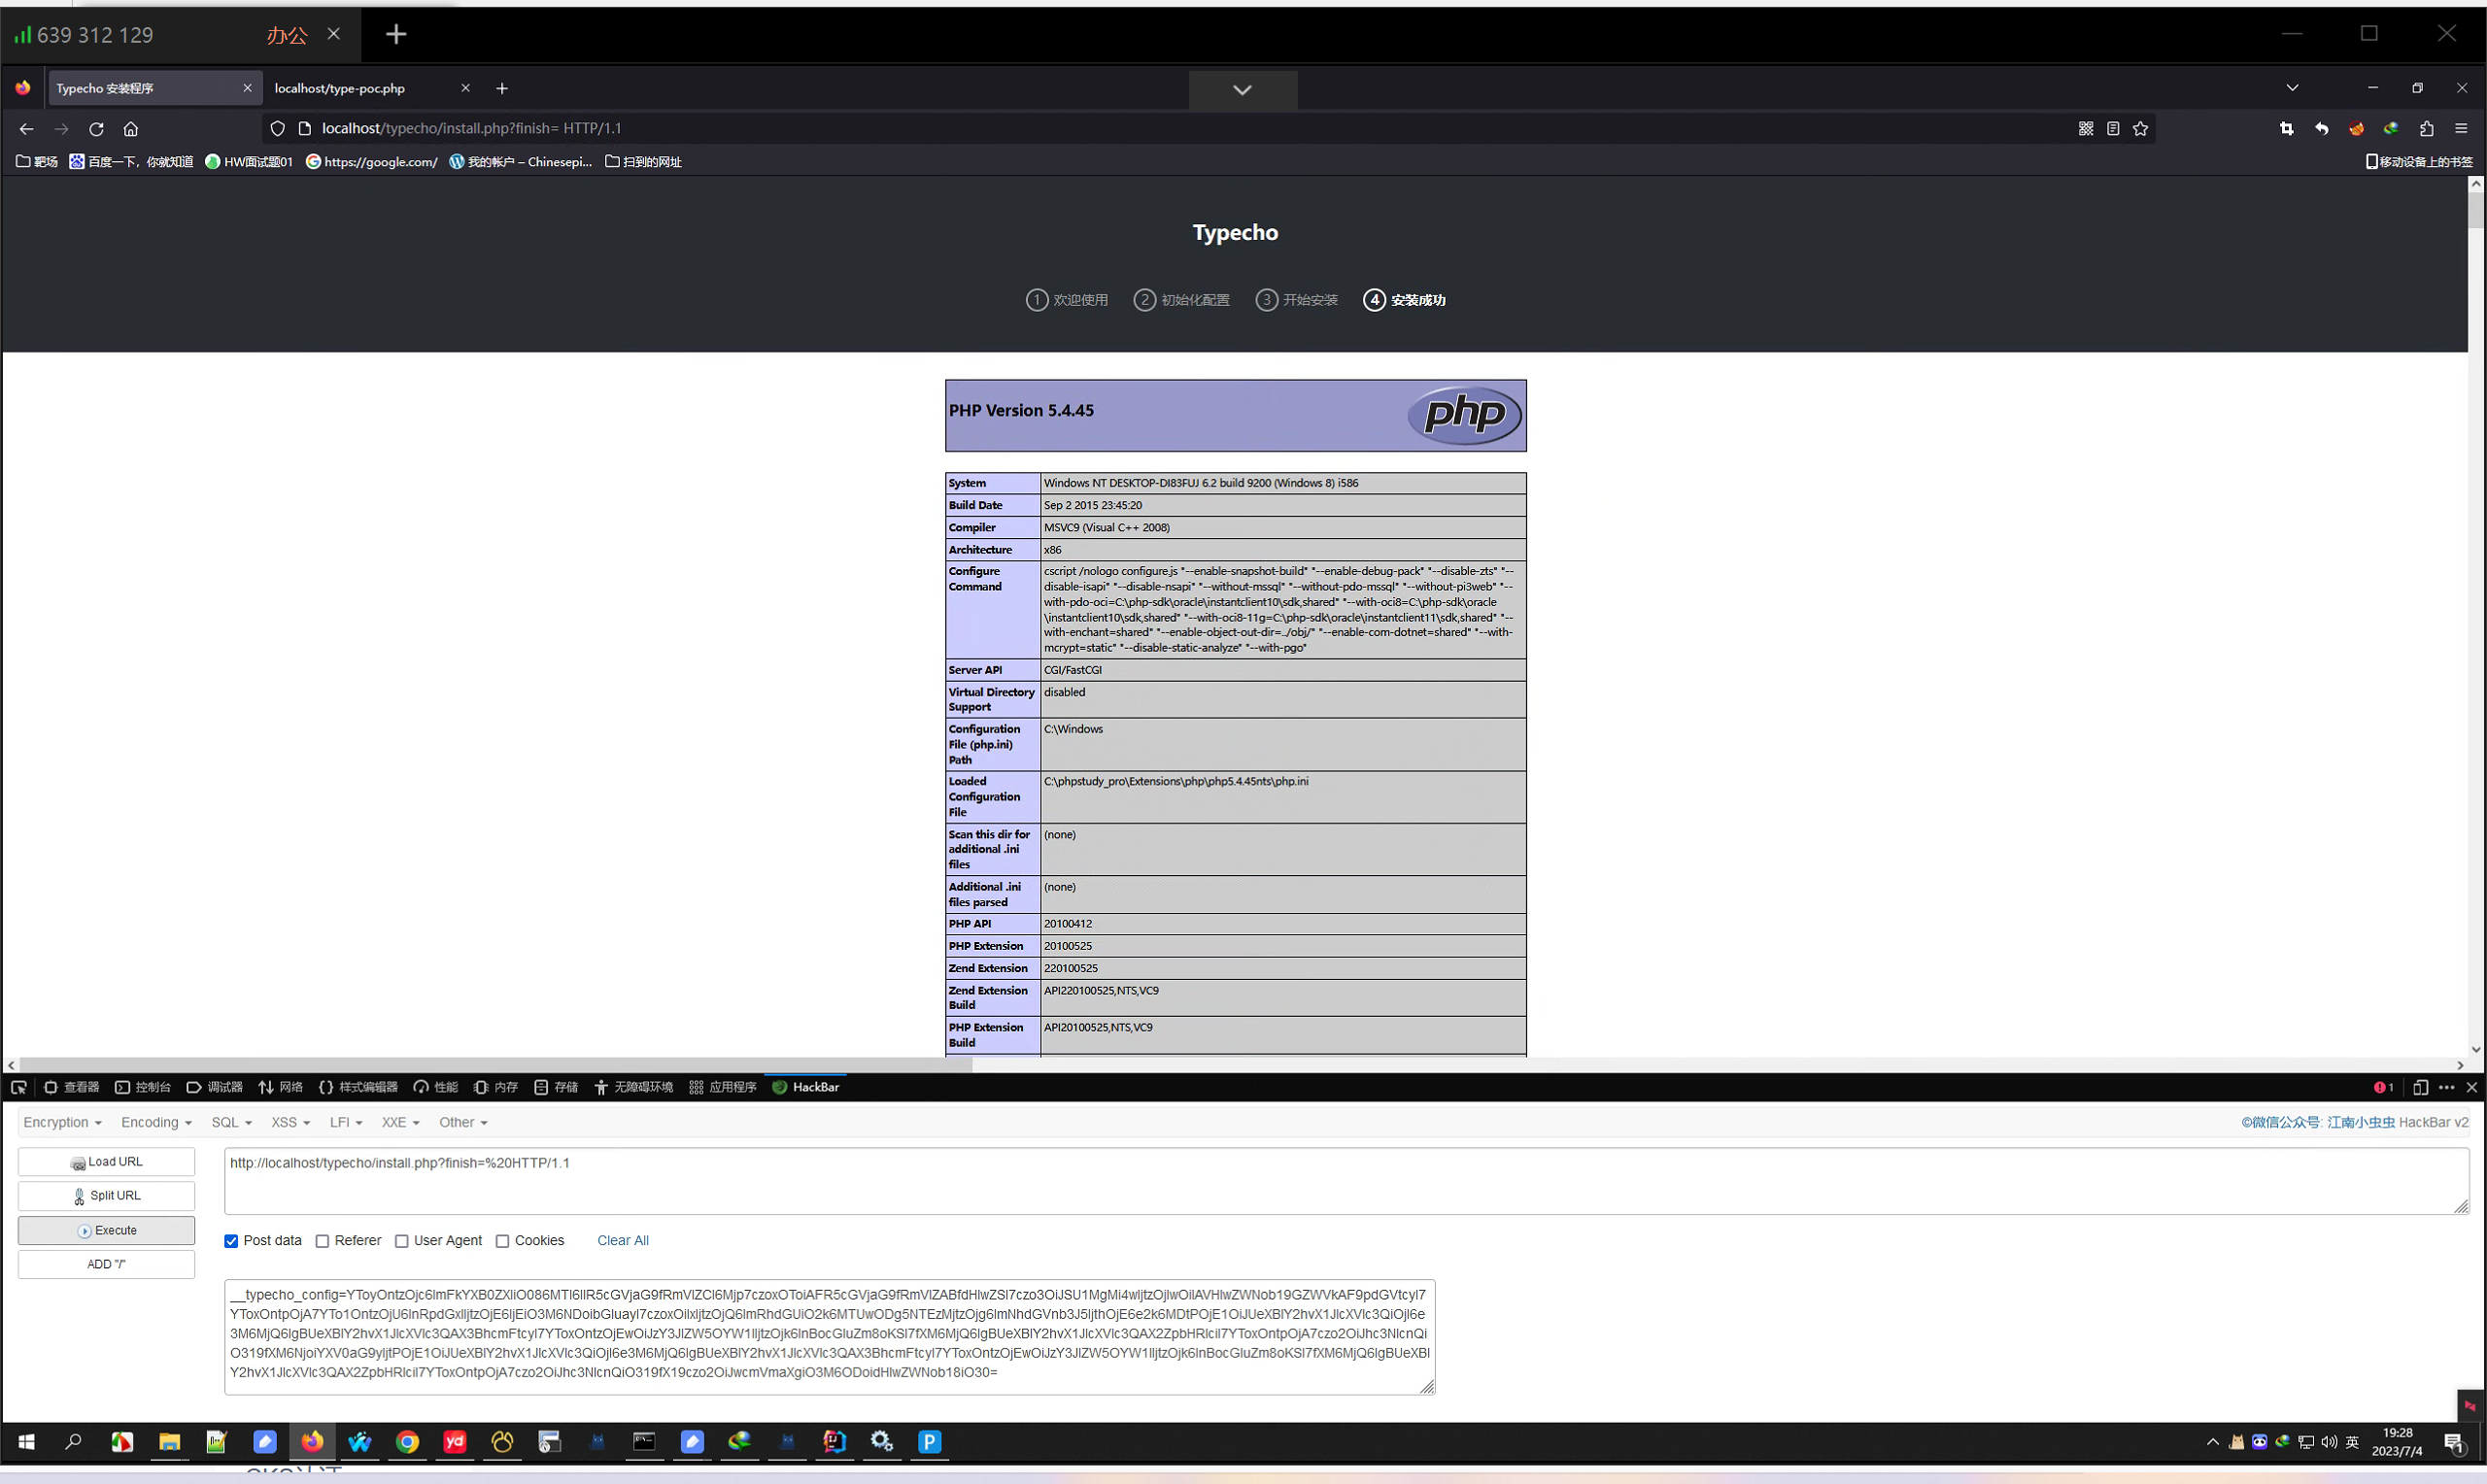
Task: Open File Explorer from the taskbar
Action: point(169,1441)
